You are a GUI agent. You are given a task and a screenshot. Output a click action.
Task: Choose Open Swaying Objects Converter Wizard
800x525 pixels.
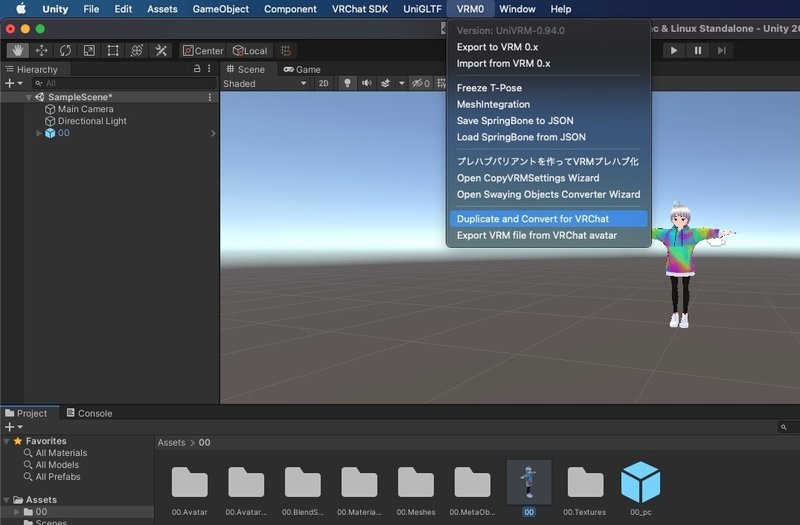[x=548, y=194]
